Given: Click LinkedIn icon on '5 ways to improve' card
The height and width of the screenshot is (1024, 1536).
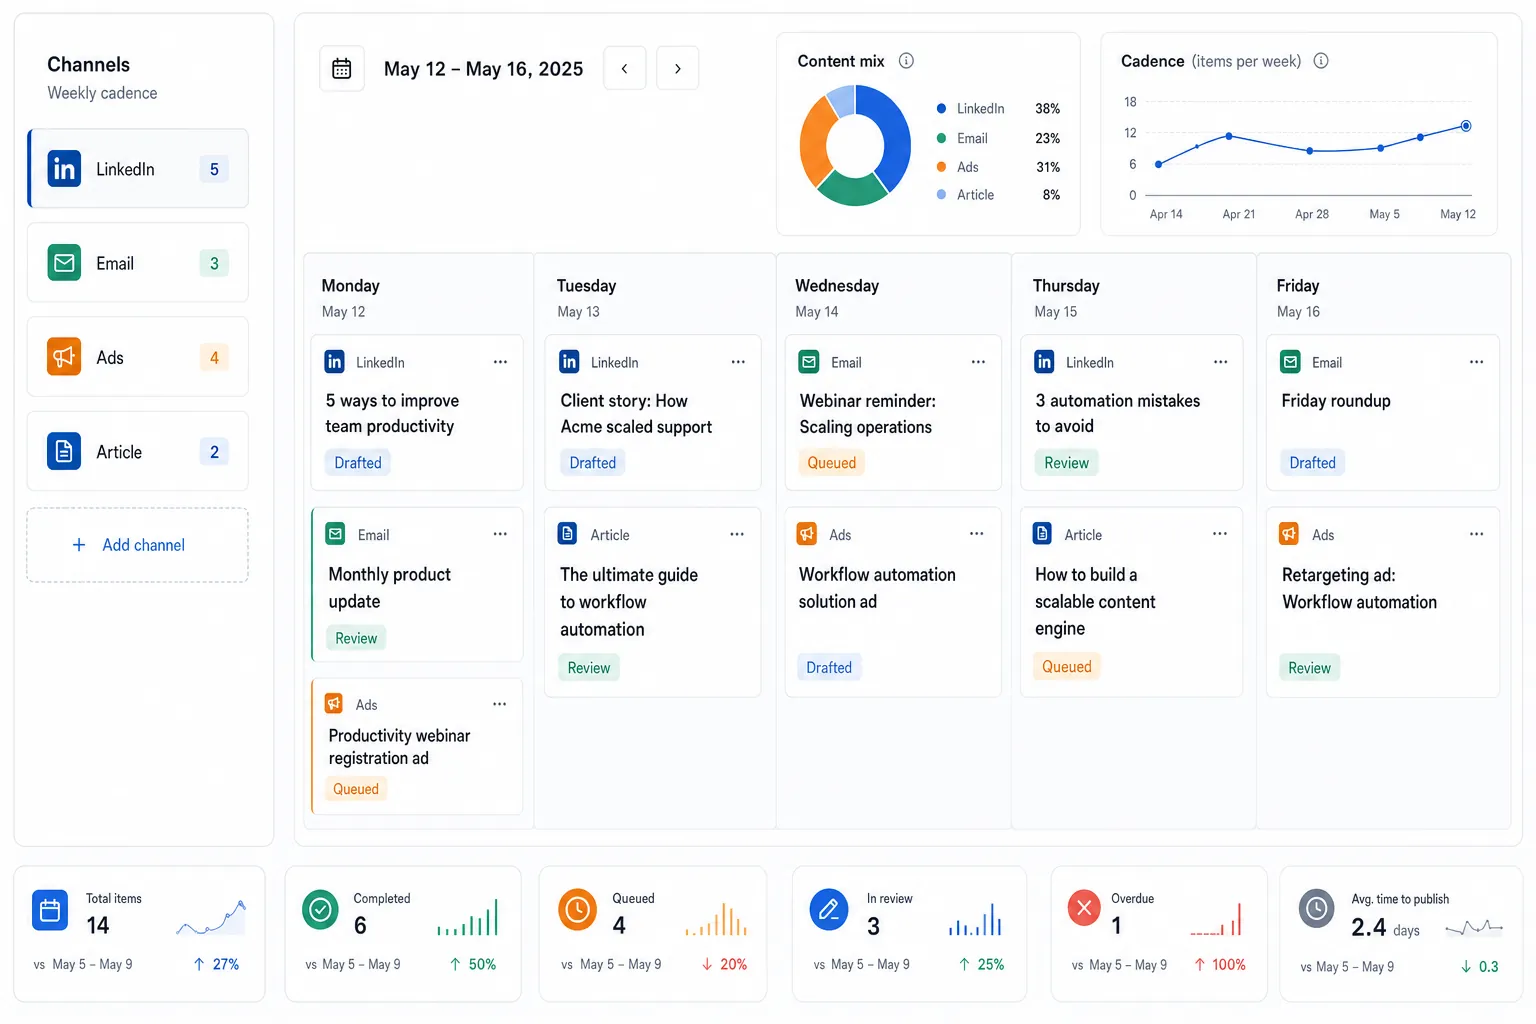Looking at the screenshot, I should tap(334, 362).
